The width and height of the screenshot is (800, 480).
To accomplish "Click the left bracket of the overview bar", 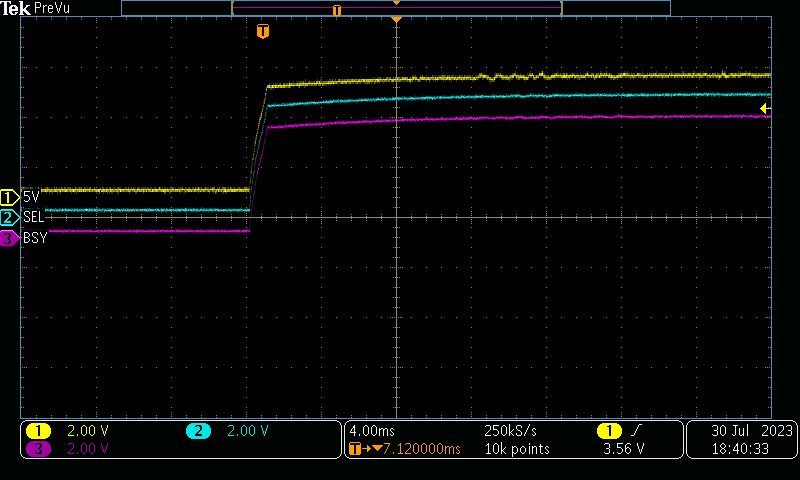I will 233,8.
